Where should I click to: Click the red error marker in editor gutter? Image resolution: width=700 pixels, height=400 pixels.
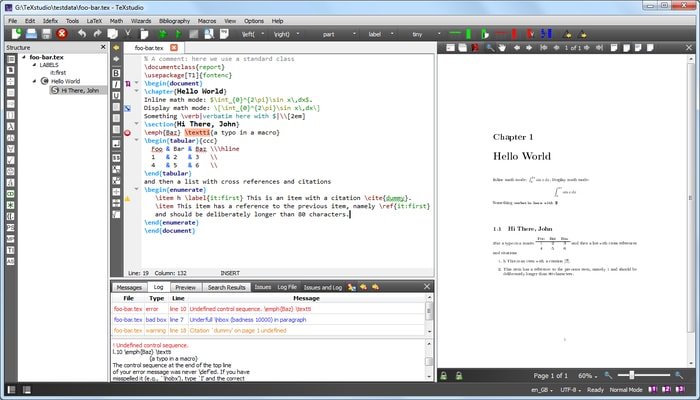point(127,133)
